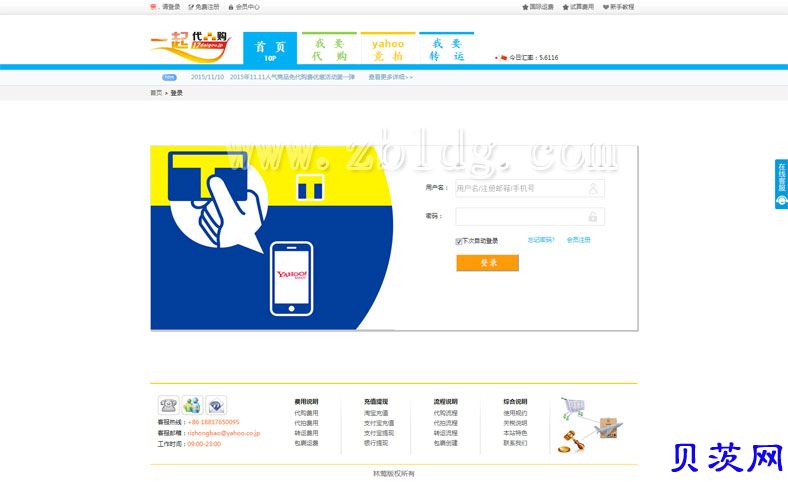Screen dimensions: 788x482
Task: Click the padlock icon in password field
Action: tap(593, 217)
